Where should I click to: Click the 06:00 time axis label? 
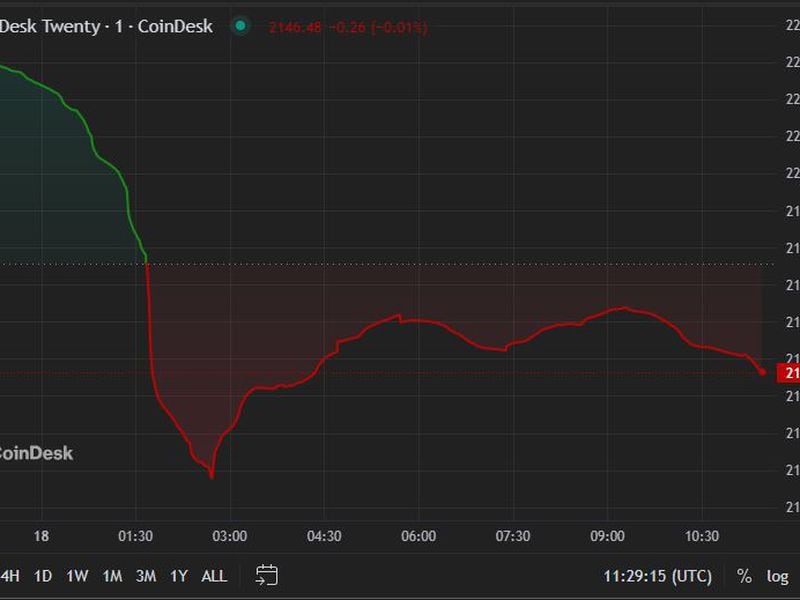tap(418, 536)
